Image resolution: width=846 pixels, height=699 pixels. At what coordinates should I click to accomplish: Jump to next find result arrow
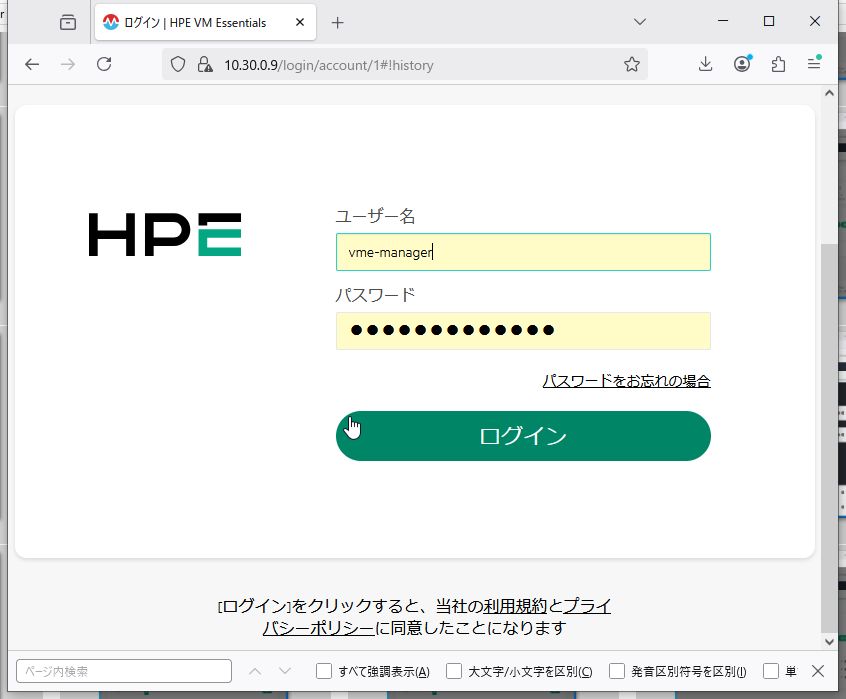(285, 671)
